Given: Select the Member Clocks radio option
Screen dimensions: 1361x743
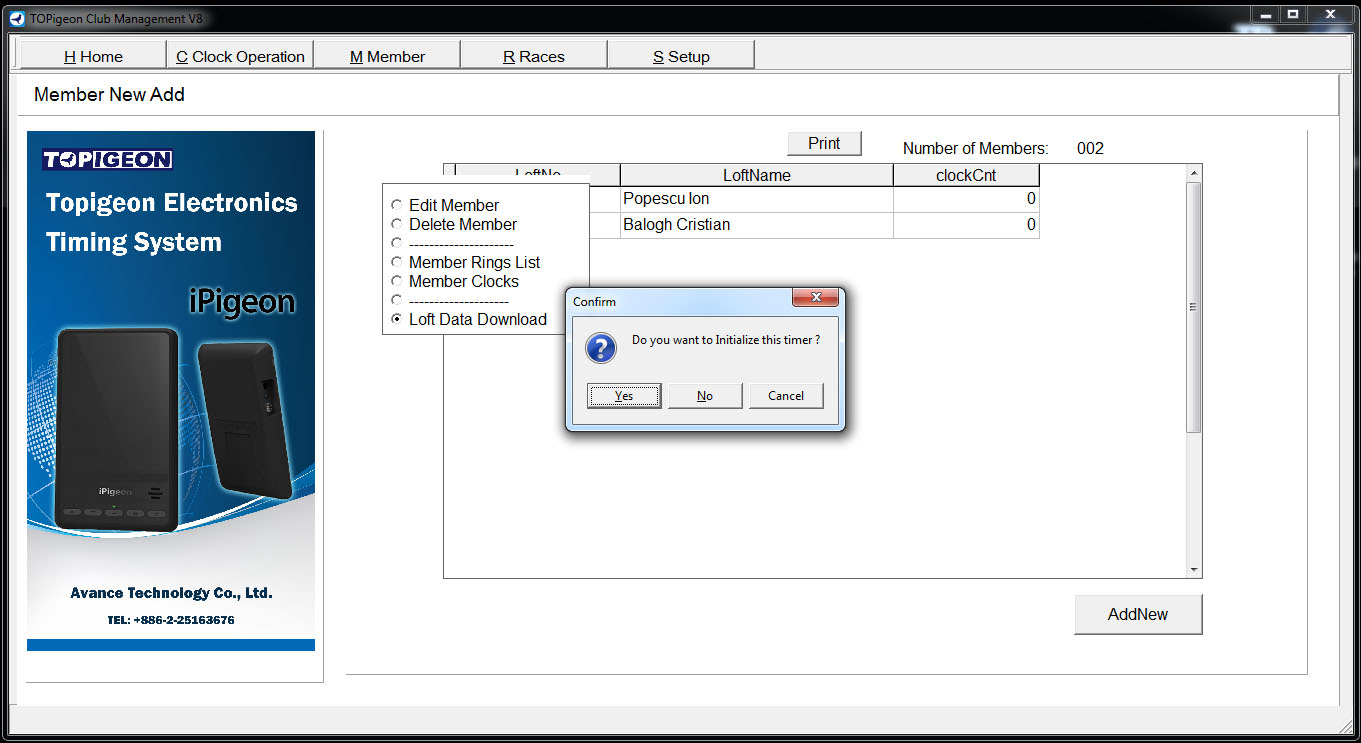Looking at the screenshot, I should [x=397, y=281].
